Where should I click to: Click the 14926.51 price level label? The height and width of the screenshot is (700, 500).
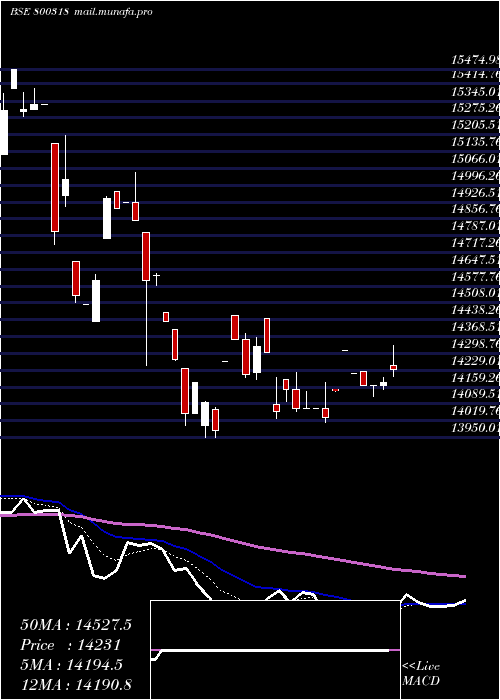click(x=475, y=193)
